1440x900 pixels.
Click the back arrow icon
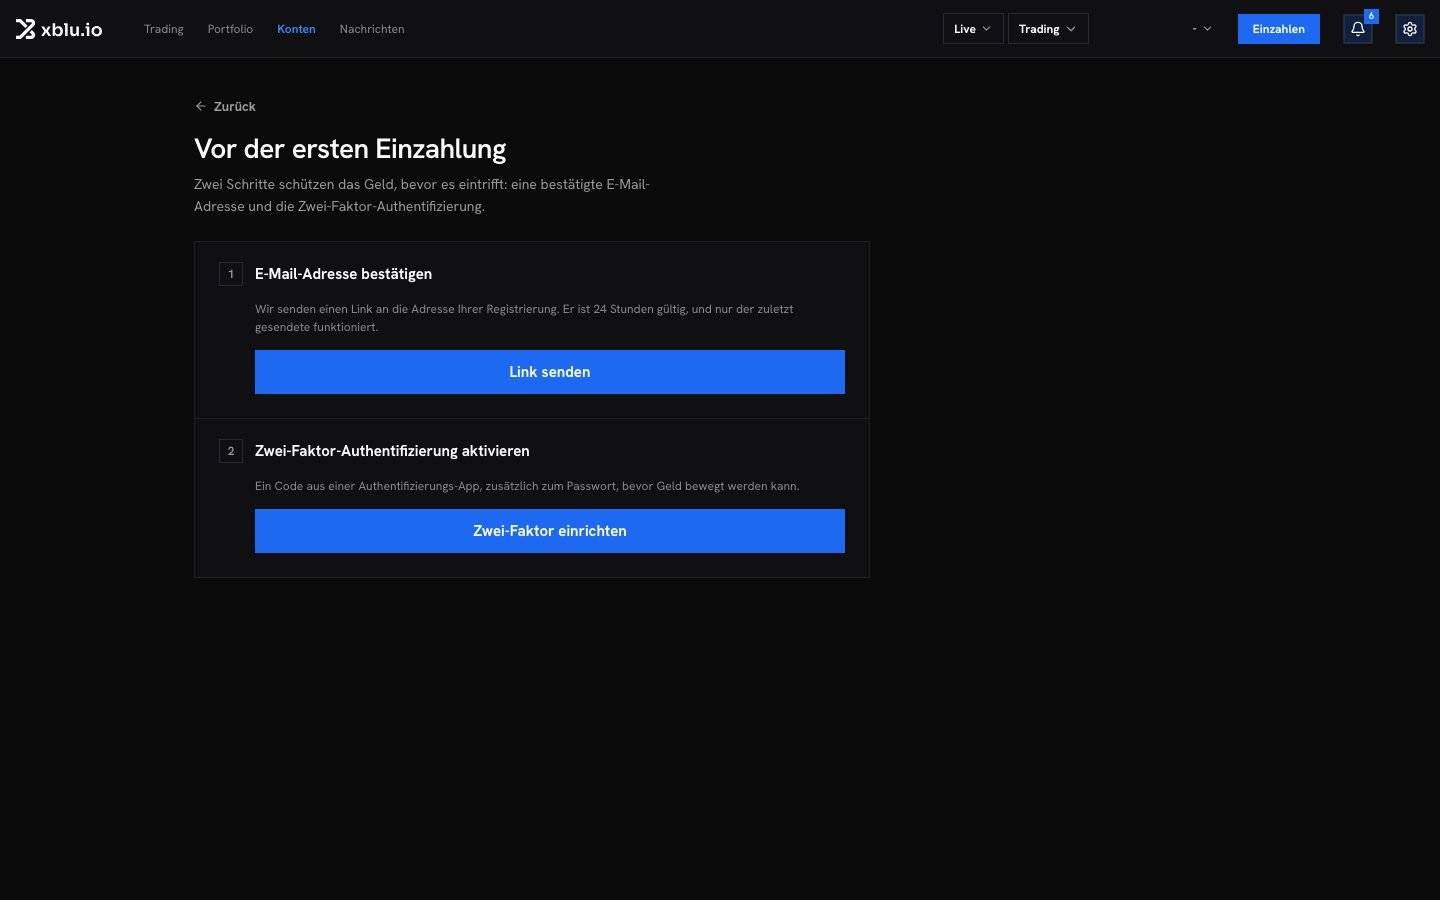pyautogui.click(x=201, y=106)
